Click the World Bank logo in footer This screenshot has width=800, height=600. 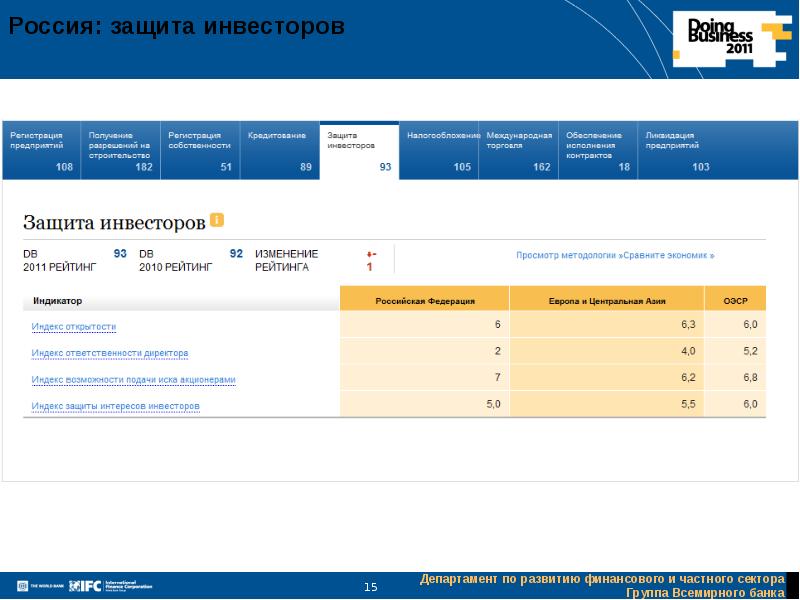[x=37, y=586]
